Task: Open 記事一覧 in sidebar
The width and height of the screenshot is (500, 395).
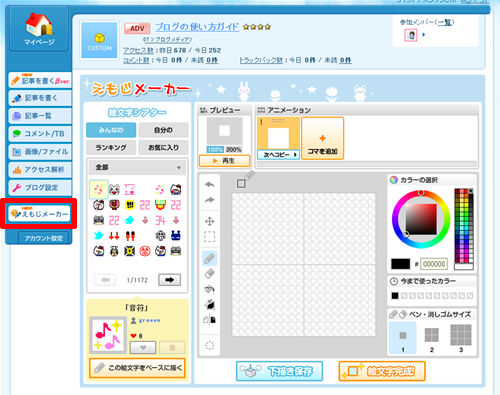Action: [x=40, y=116]
